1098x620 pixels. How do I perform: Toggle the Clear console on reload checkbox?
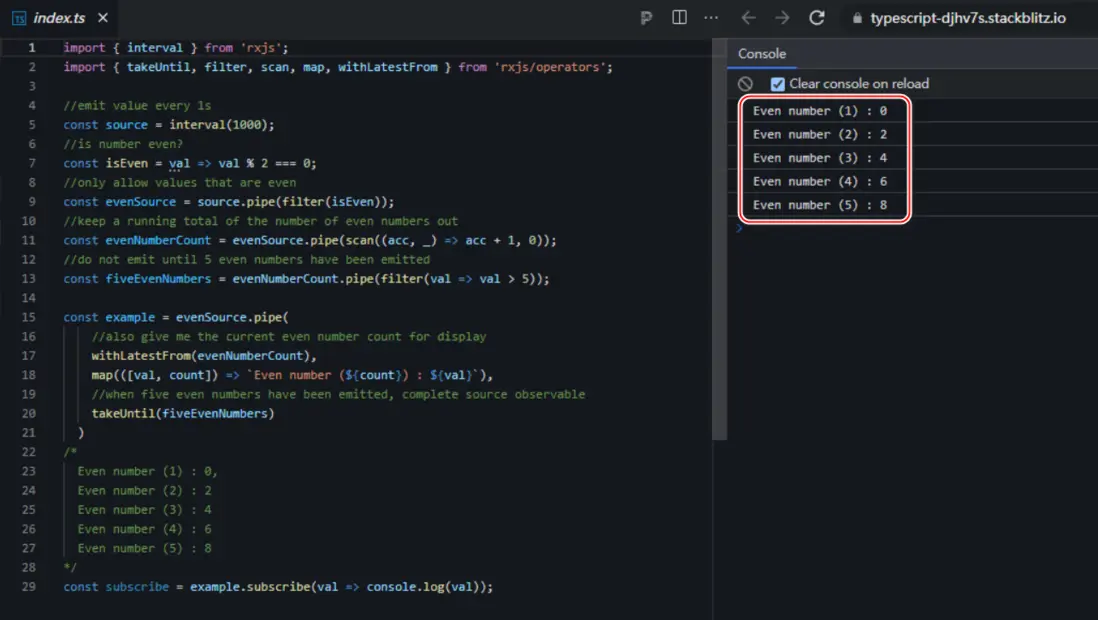778,84
